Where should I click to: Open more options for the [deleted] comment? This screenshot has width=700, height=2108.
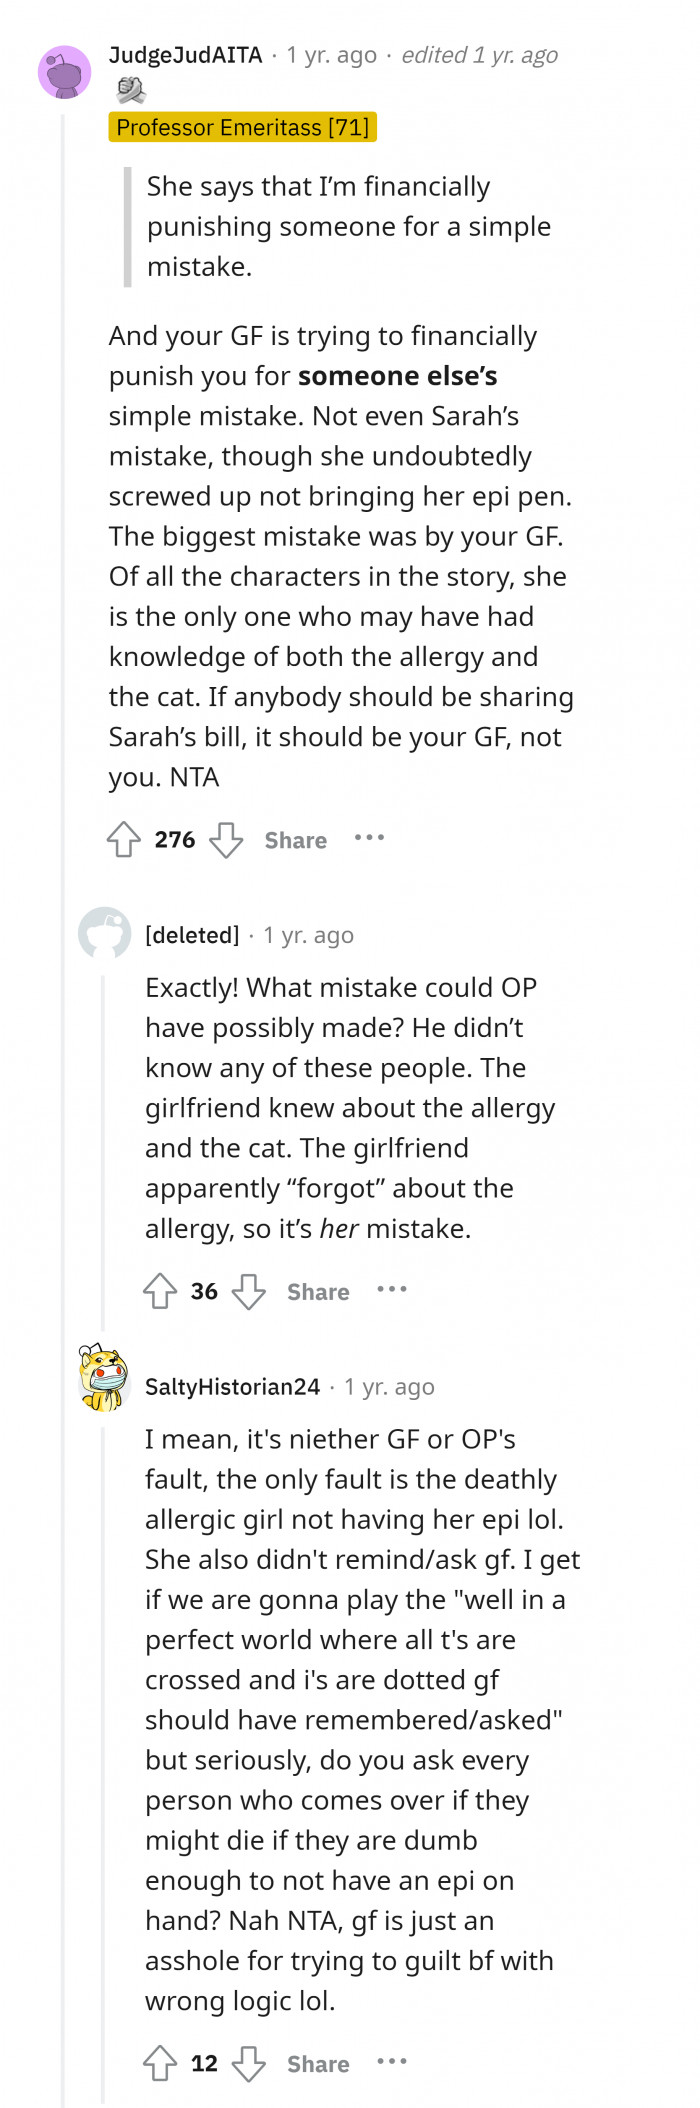[x=392, y=1291]
